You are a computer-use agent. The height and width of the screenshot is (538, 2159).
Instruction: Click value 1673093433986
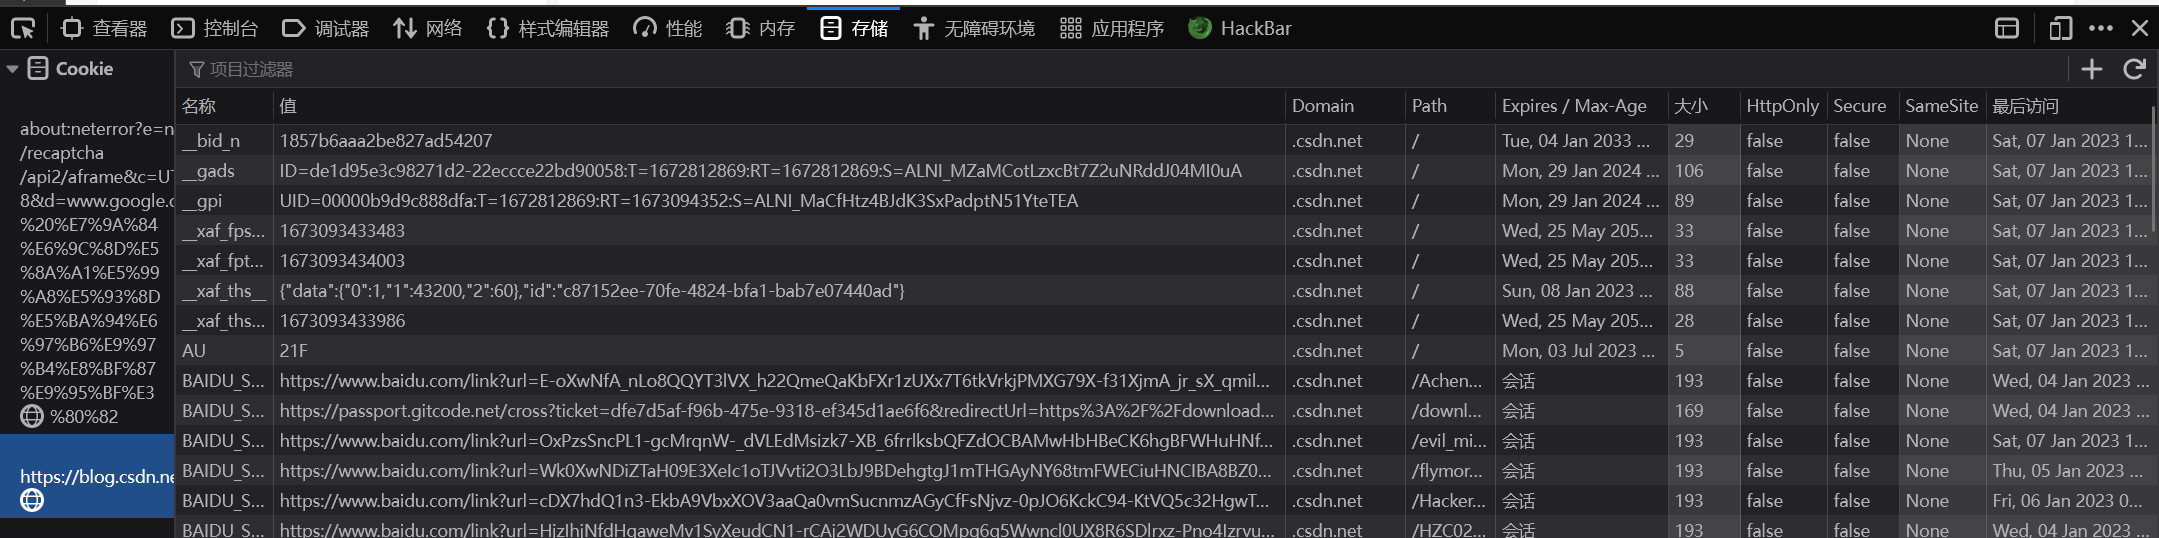(342, 321)
